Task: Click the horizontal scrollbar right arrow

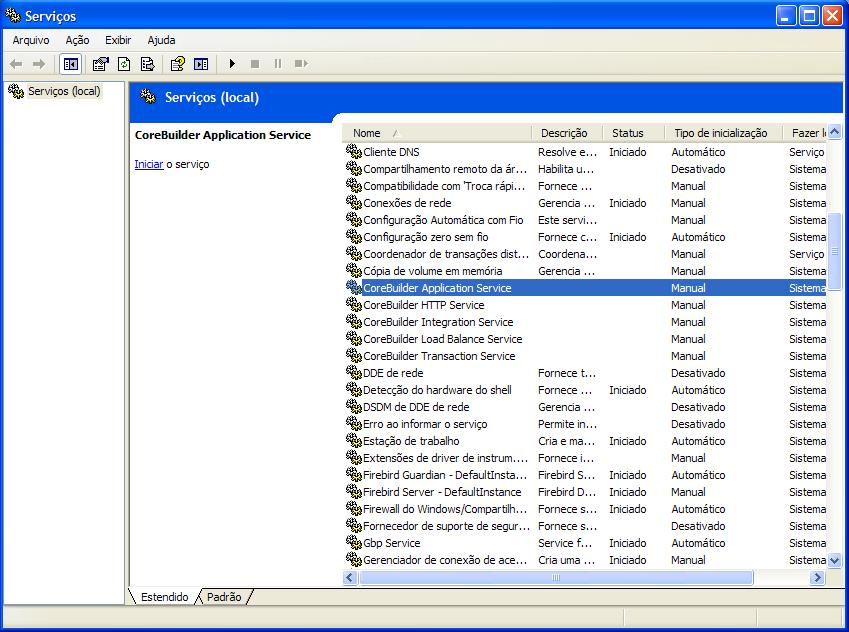Action: 817,578
